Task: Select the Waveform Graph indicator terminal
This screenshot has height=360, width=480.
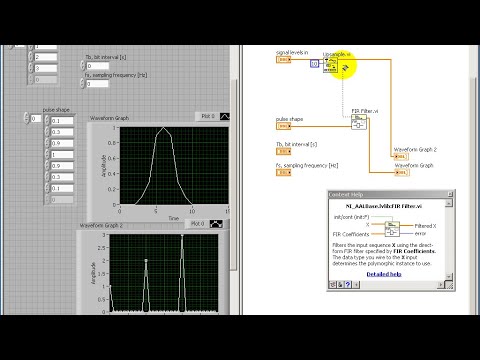Action: click(402, 172)
